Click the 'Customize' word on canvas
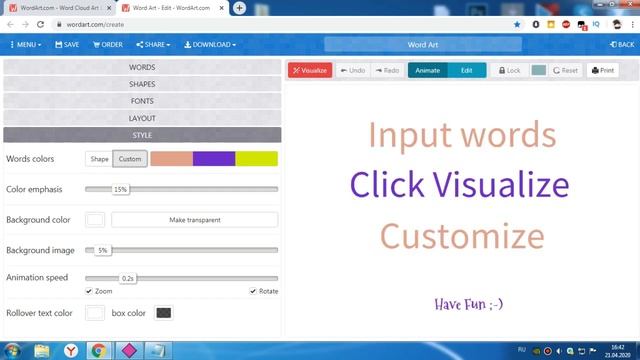The image size is (640, 360). click(x=462, y=236)
